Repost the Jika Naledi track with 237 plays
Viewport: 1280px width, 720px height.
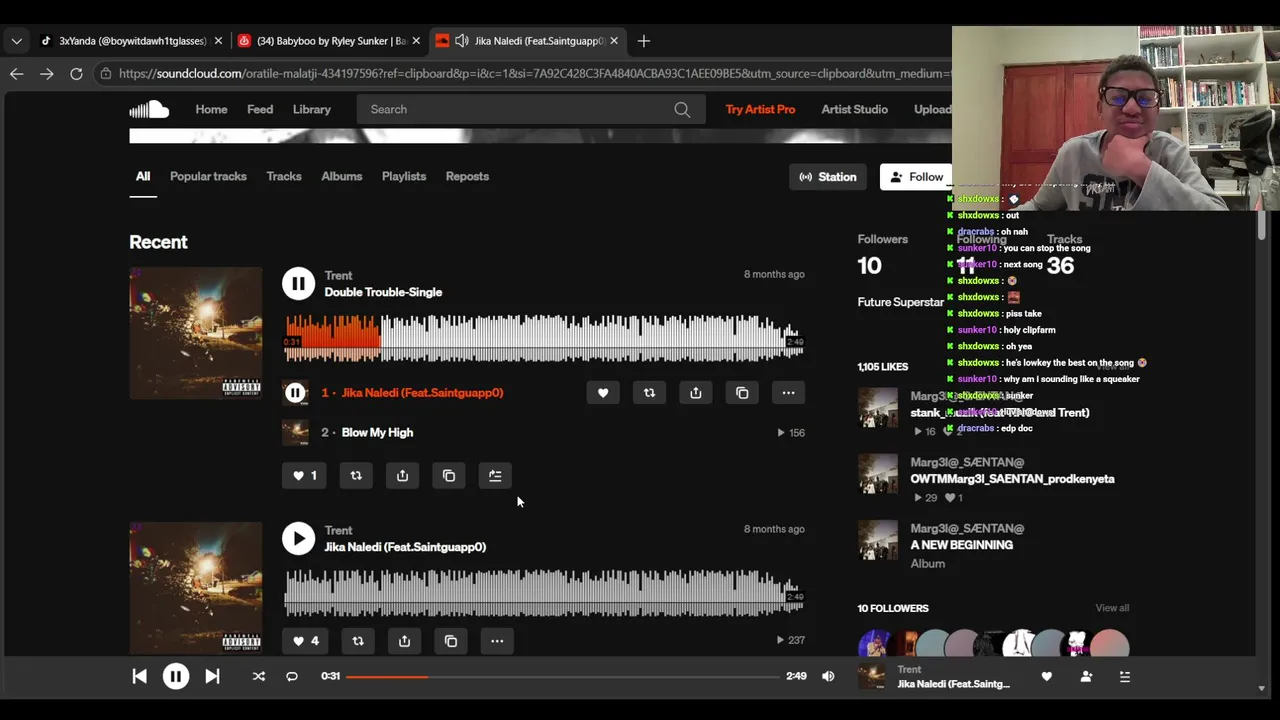point(358,641)
